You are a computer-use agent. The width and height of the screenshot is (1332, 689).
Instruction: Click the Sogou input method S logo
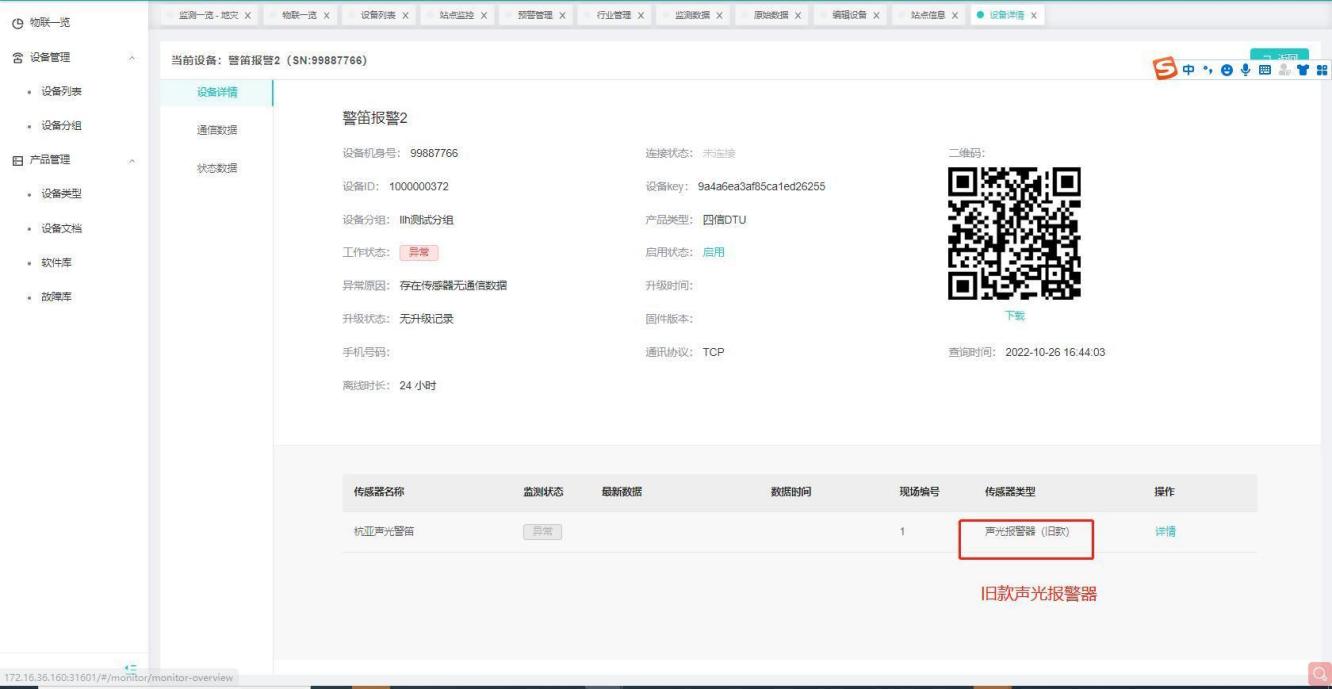pos(1167,70)
